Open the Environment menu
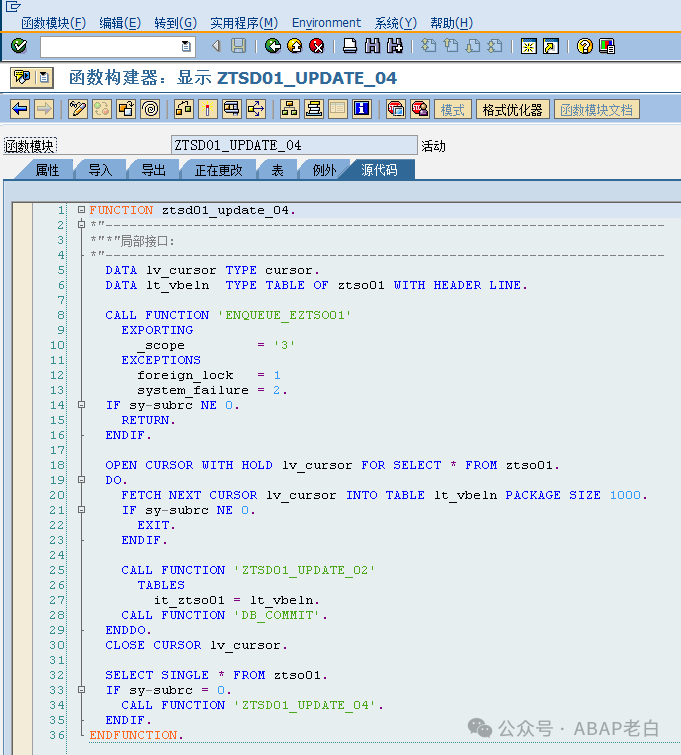 [326, 23]
